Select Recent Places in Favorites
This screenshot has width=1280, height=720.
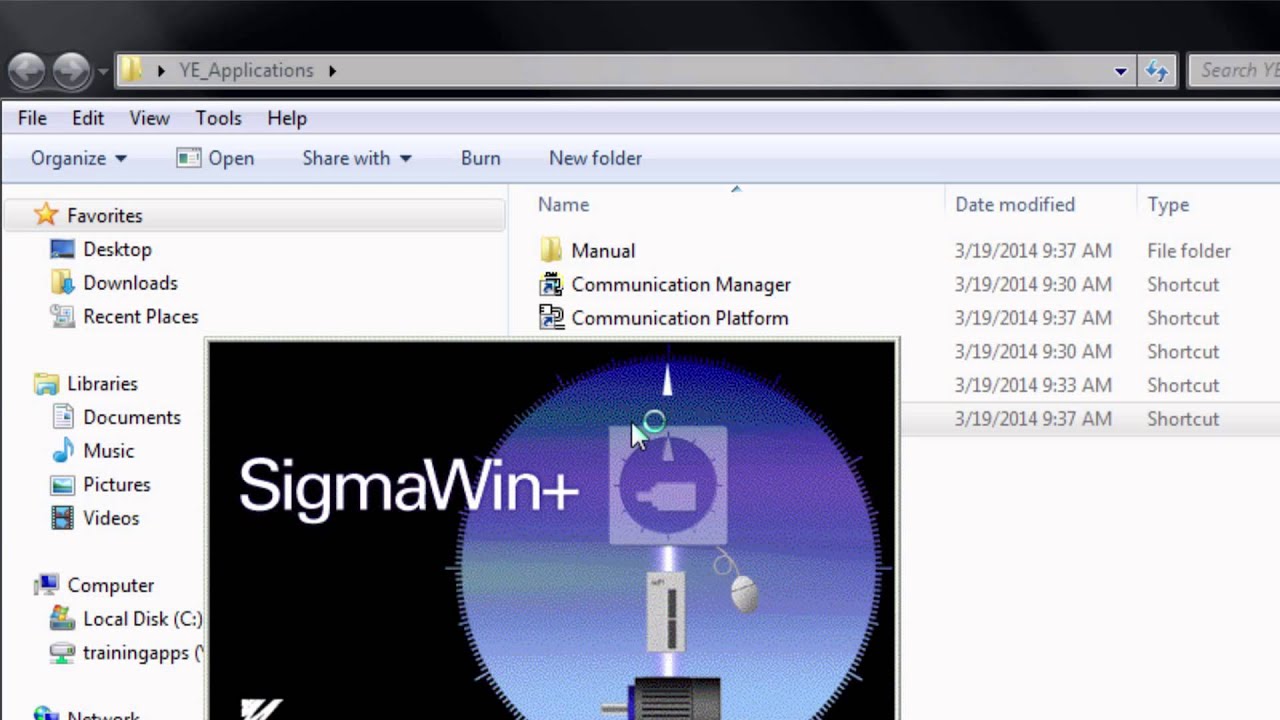140,316
